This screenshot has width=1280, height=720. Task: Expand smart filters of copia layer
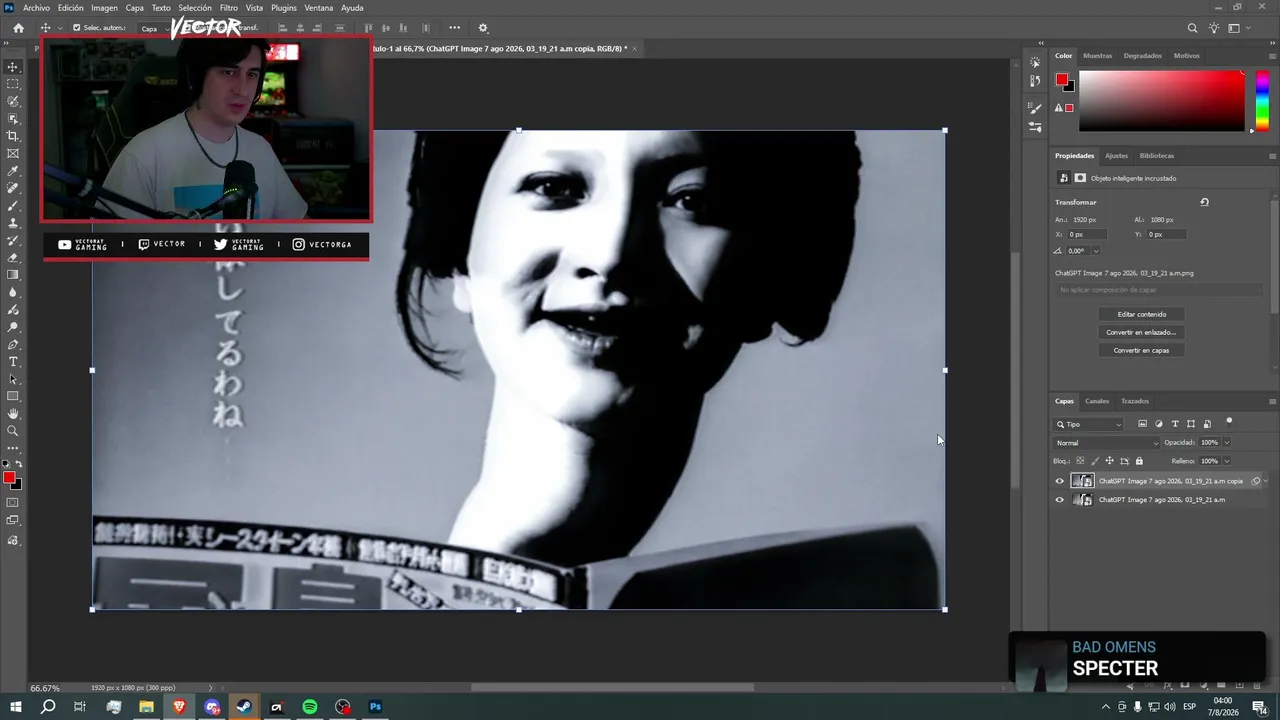1266,481
